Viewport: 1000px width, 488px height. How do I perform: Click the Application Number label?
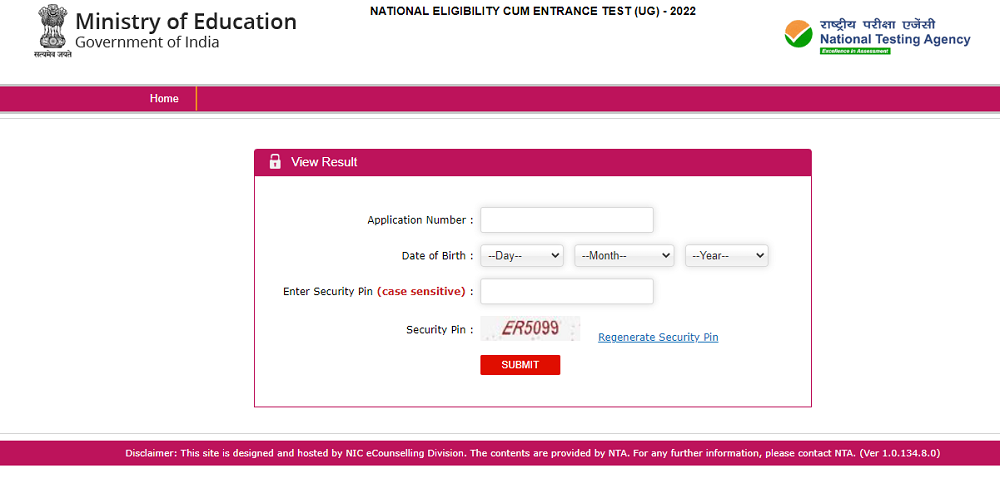pyautogui.click(x=420, y=220)
